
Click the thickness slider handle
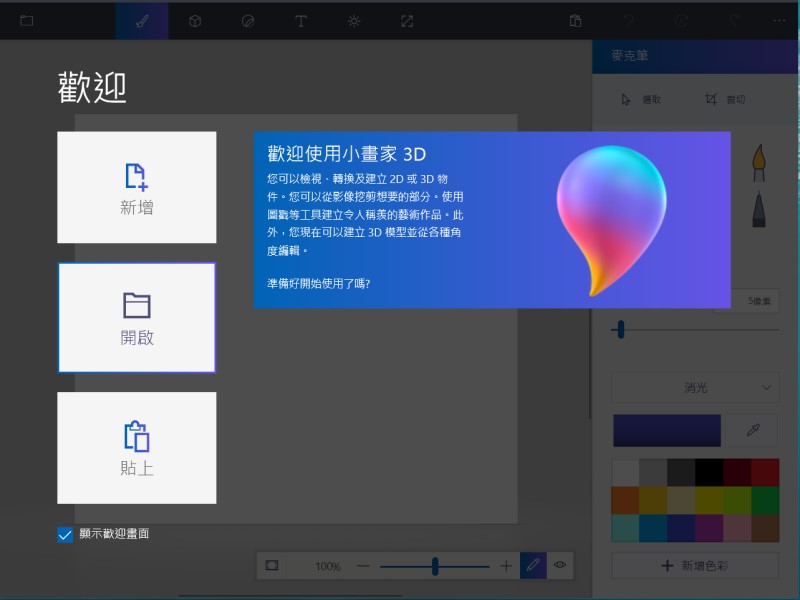[620, 330]
